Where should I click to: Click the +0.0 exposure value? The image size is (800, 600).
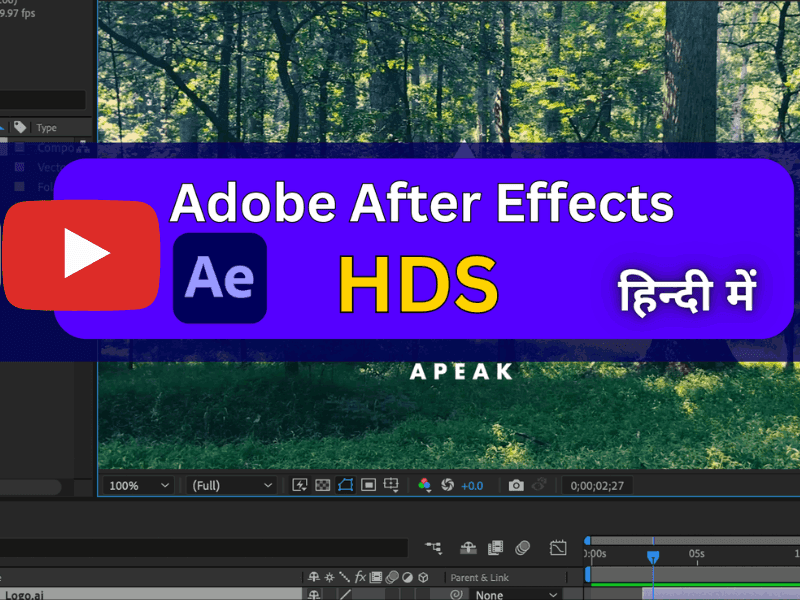[x=472, y=486]
